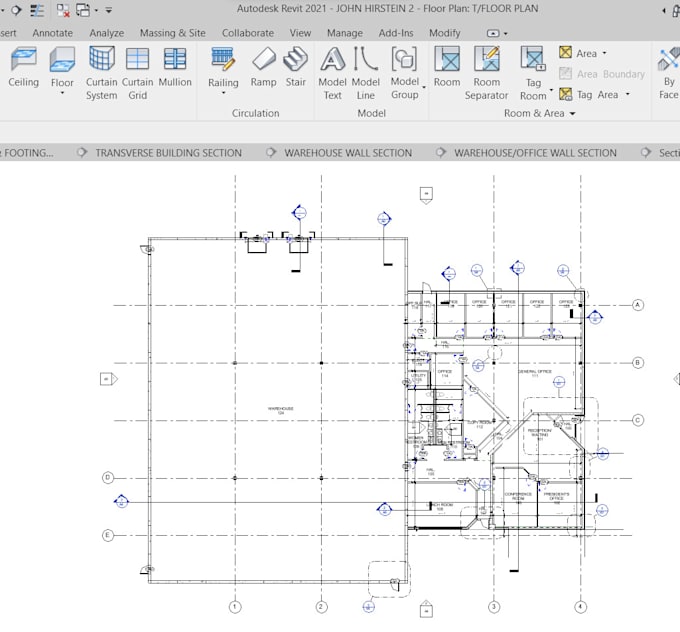Viewport: 680px width, 632px height.
Task: Expand the Area dropdown arrow
Action: click(605, 53)
